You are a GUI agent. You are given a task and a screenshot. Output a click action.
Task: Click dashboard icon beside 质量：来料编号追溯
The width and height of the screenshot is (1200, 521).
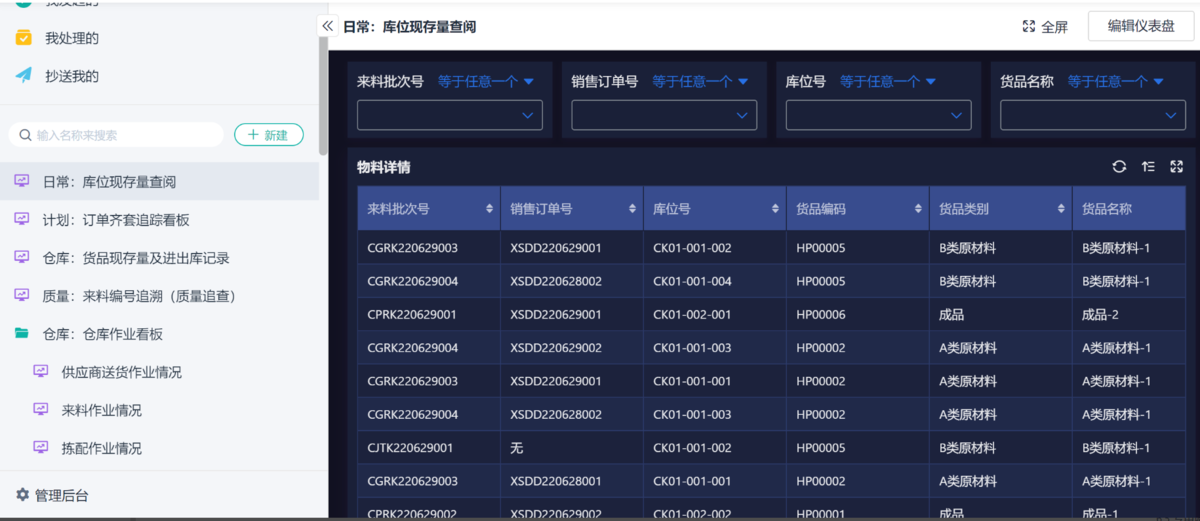tap(22, 295)
